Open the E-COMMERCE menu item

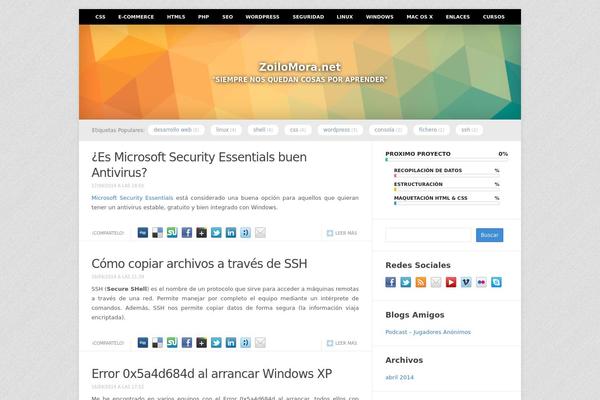coord(136,17)
